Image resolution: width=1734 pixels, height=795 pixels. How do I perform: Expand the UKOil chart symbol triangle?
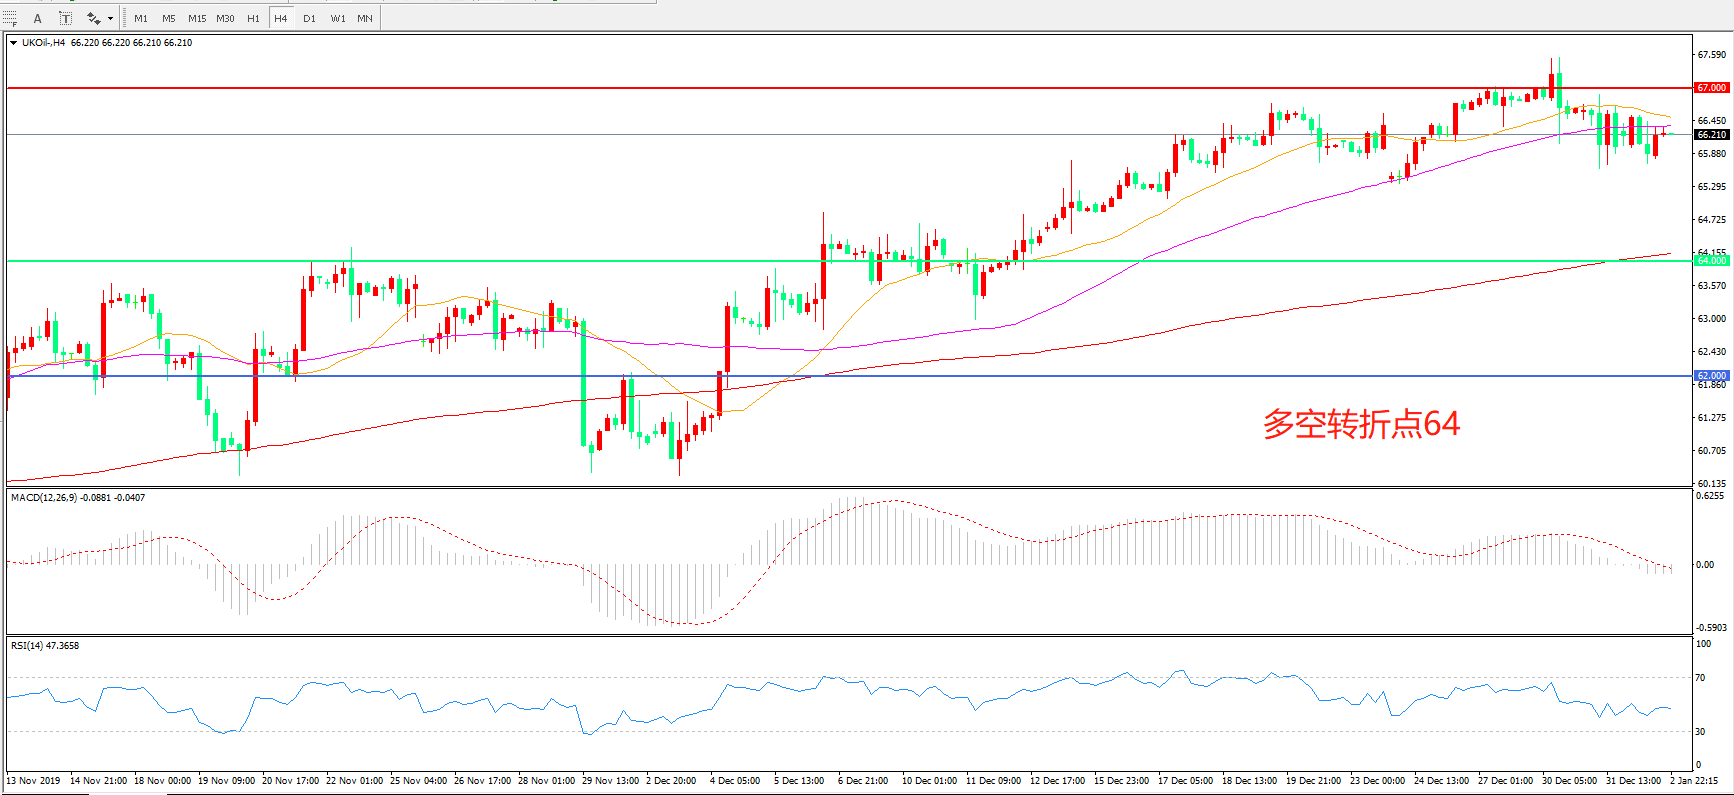13,43
